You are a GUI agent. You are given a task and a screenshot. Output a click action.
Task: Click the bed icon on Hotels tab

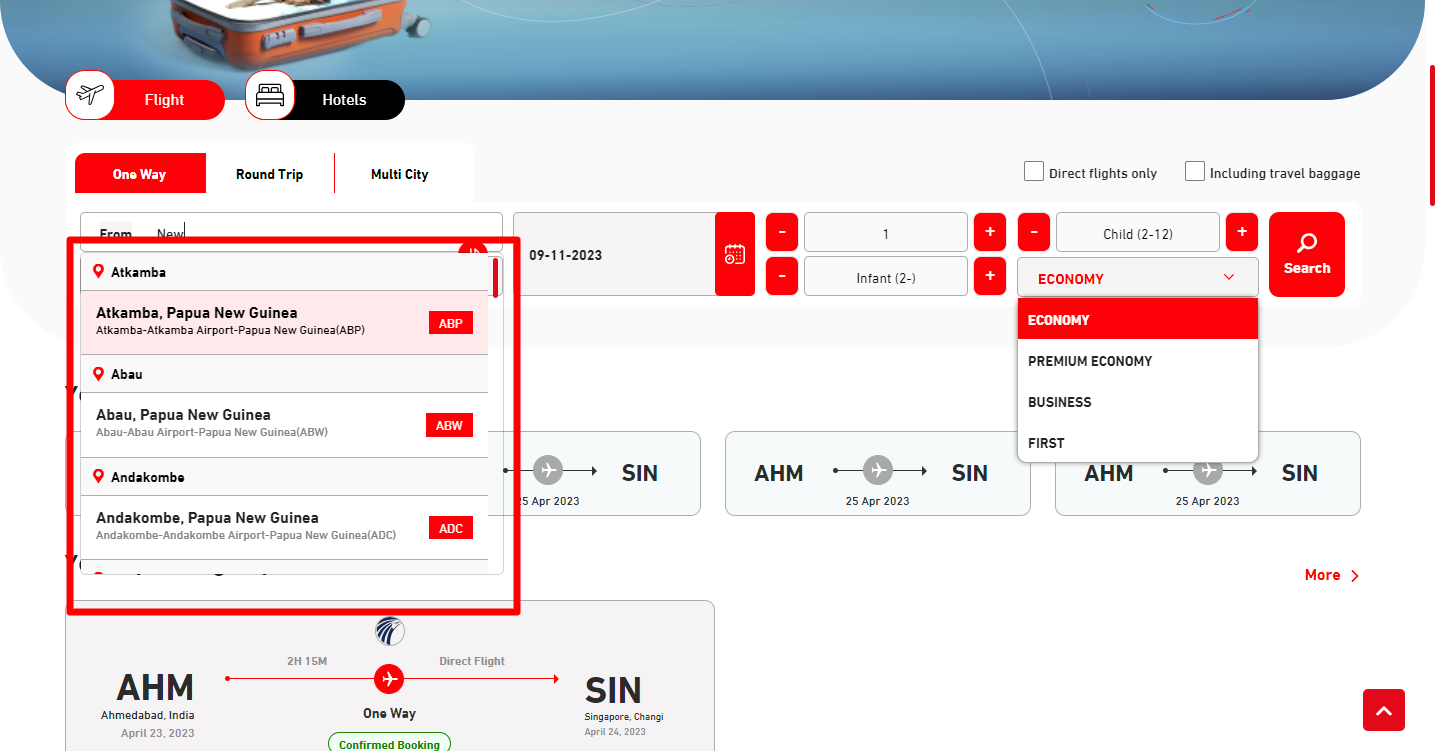point(270,96)
